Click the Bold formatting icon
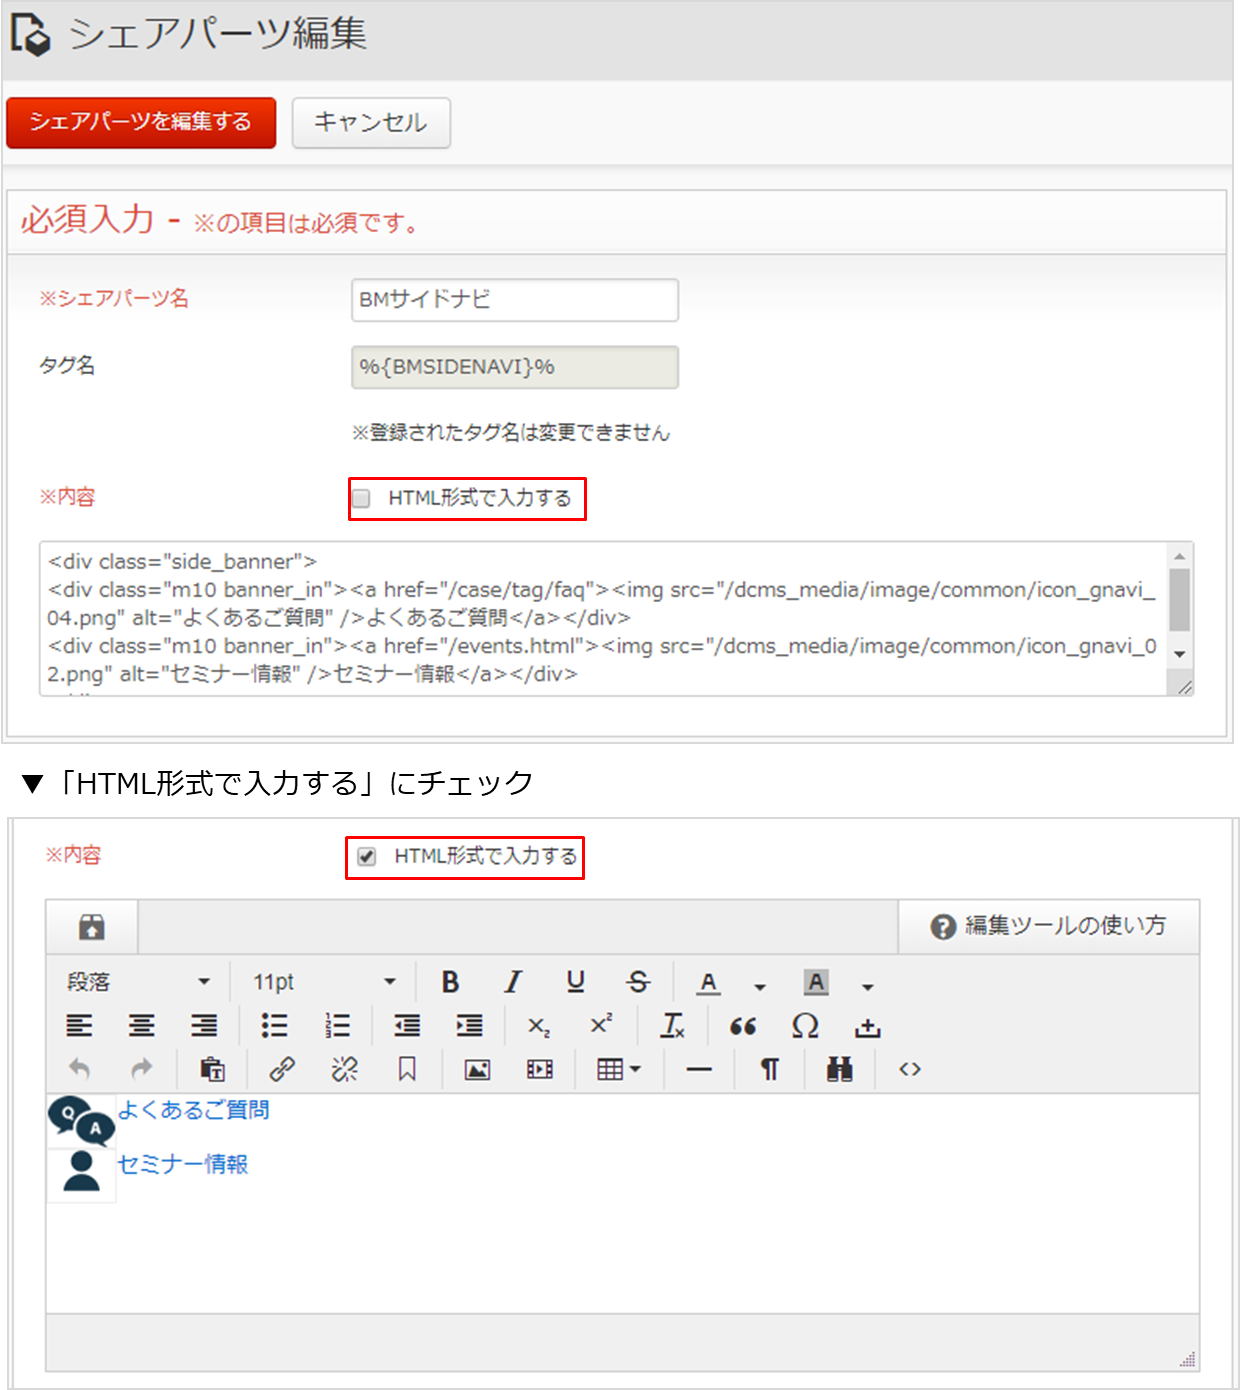Screen dimensions: 1240x1390 tap(451, 982)
